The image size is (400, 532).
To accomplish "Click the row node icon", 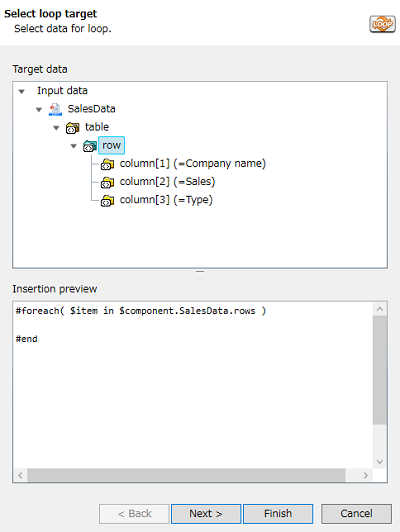I will [x=90, y=146].
